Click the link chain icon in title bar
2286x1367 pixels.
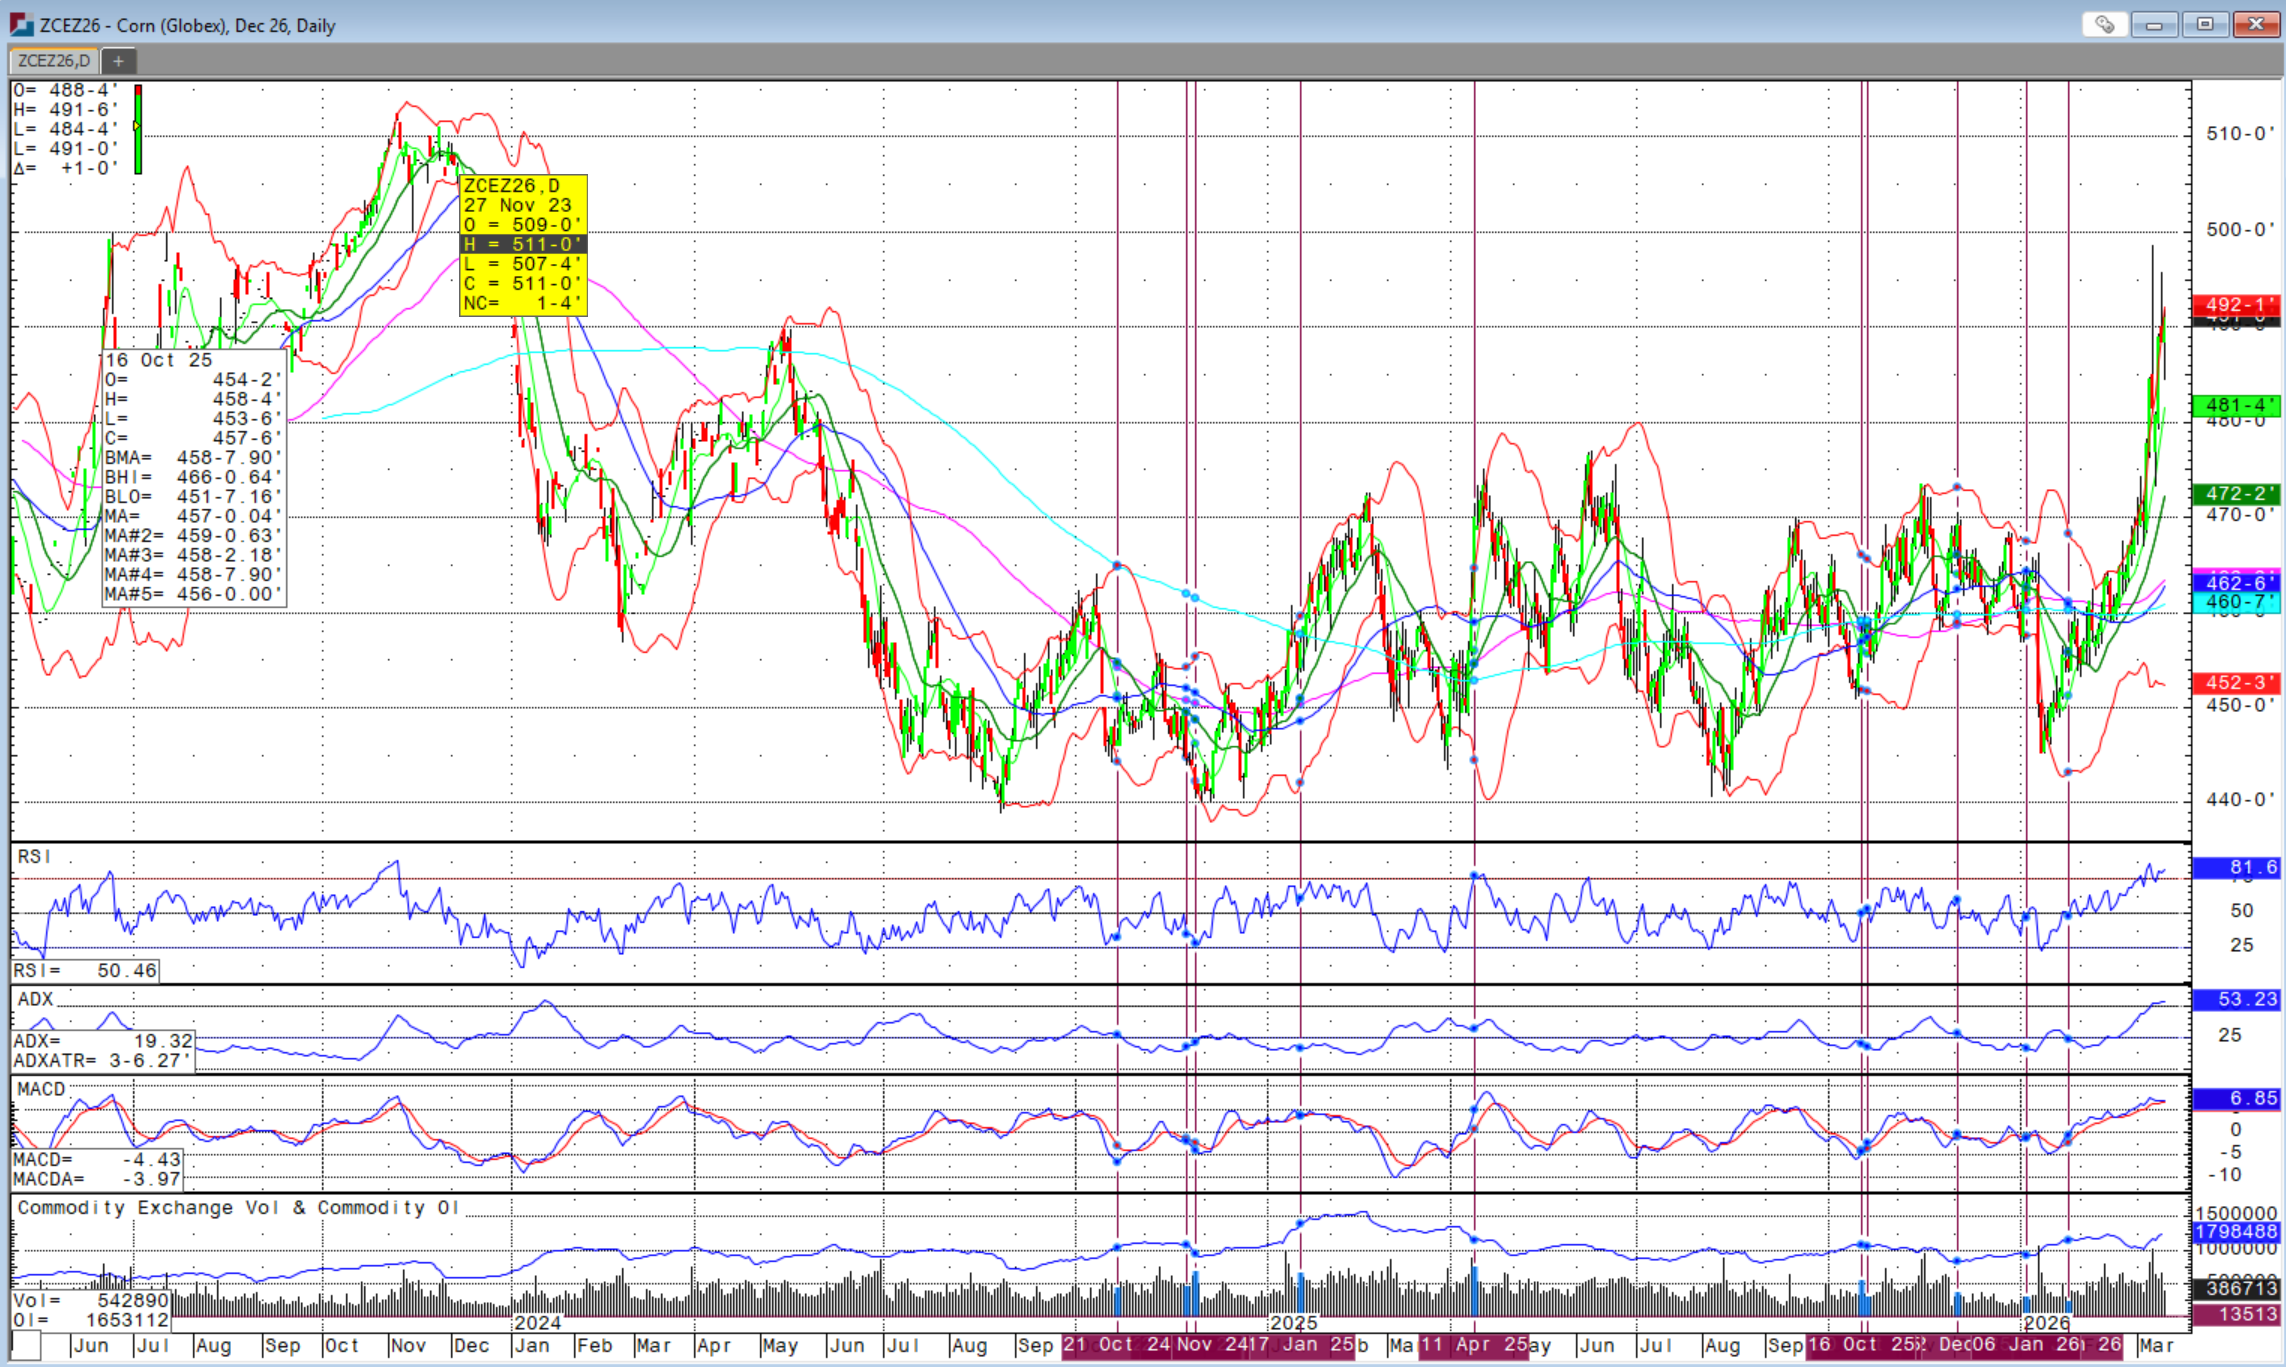tap(2104, 24)
